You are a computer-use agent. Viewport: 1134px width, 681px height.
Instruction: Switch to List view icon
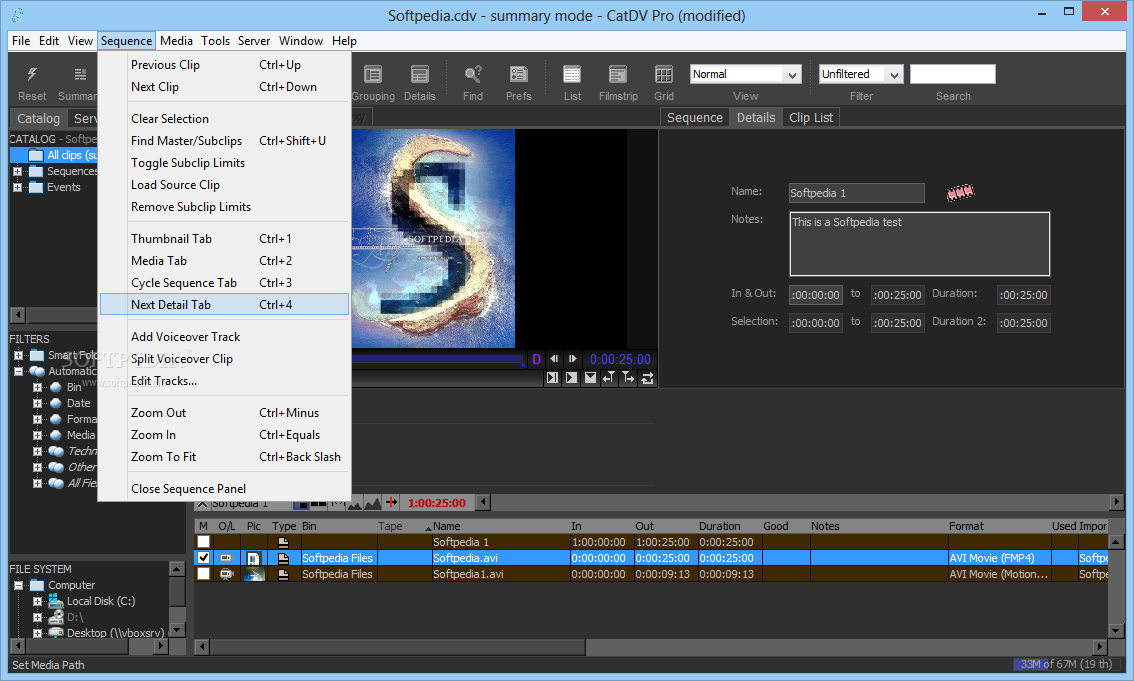572,74
